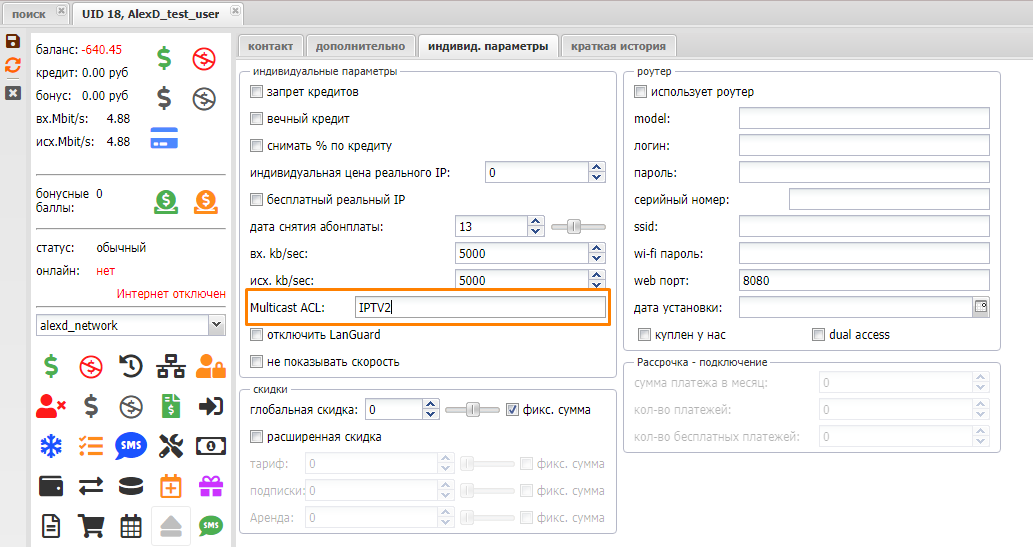The image size is (1033, 547).
Task: Click the blue snowflake freeze icon
Action: [51, 445]
